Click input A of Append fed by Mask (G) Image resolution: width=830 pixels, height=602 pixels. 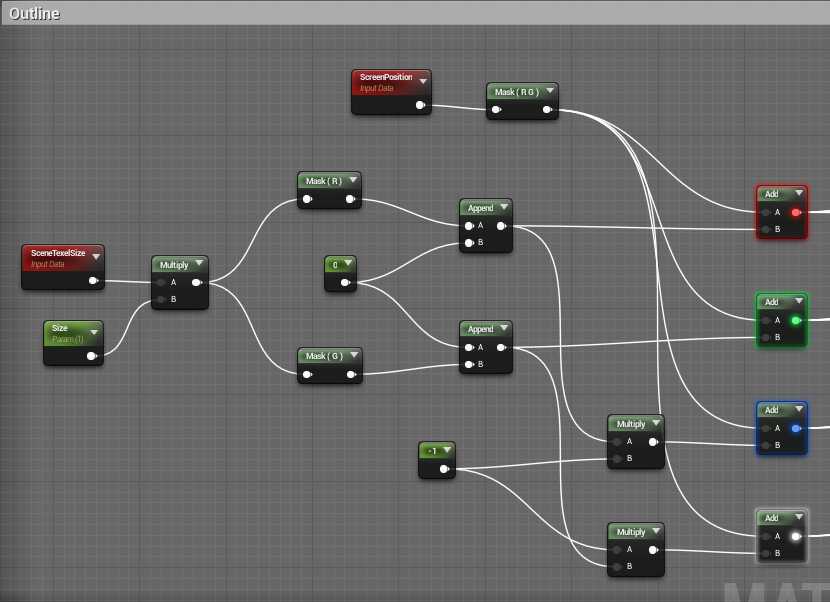point(469,348)
